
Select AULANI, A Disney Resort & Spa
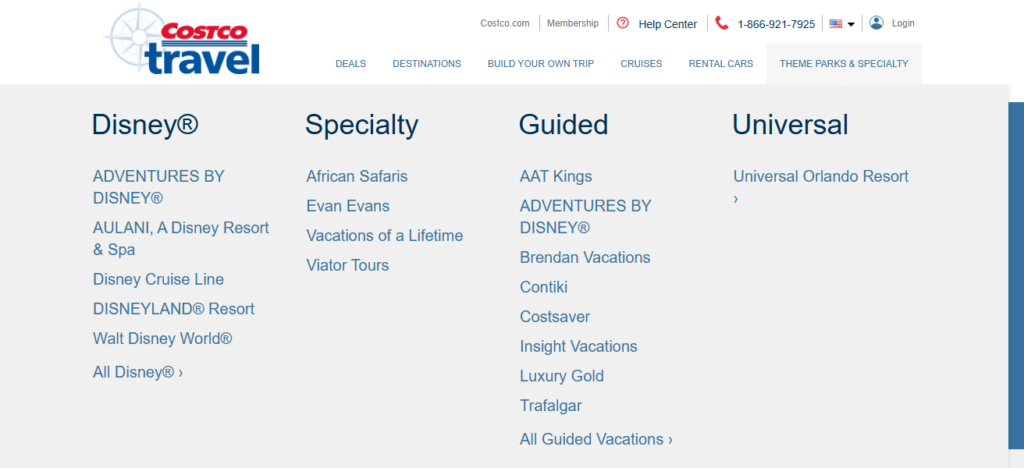pyautogui.click(x=181, y=238)
